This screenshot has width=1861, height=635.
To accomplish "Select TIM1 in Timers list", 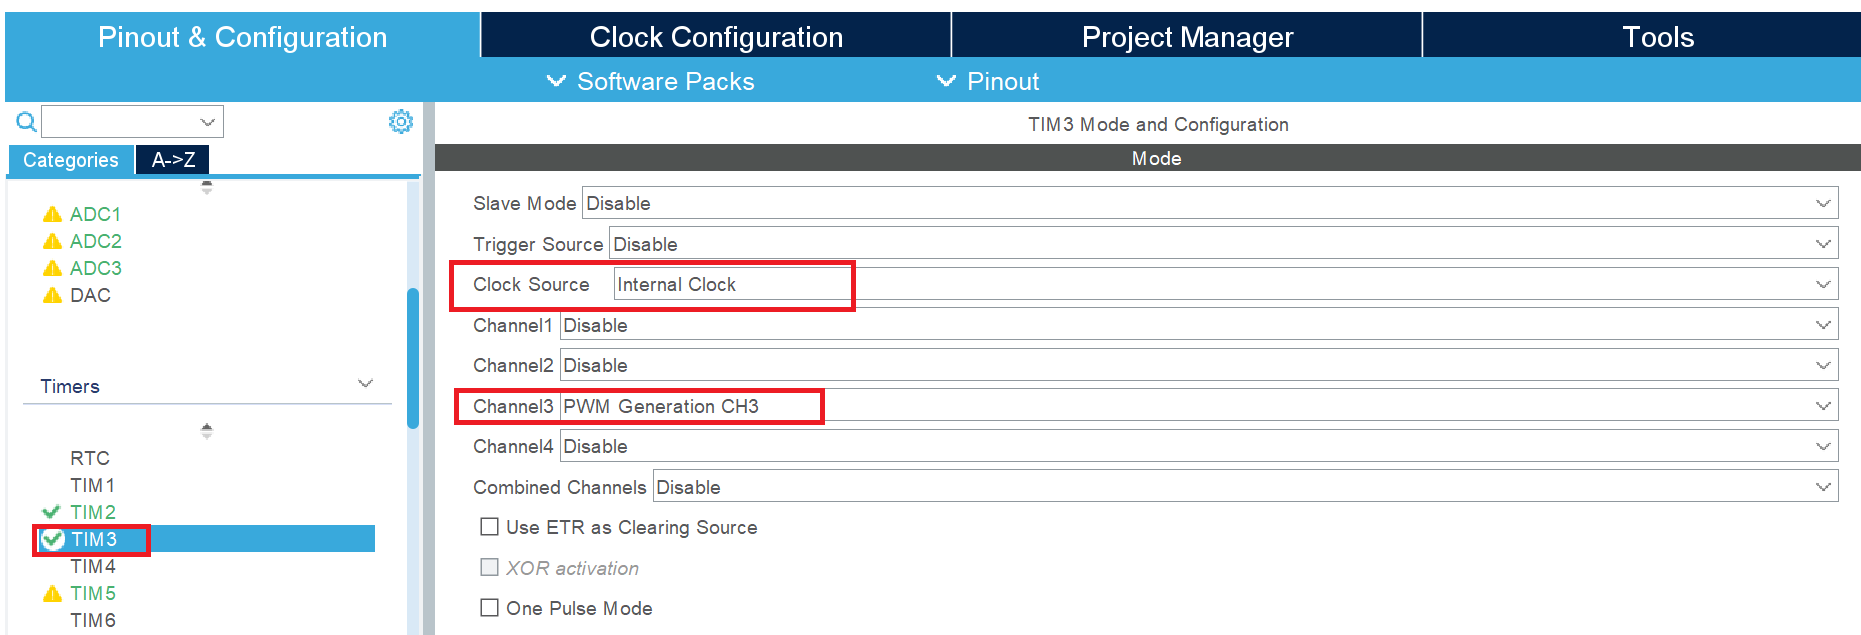I will coord(92,485).
